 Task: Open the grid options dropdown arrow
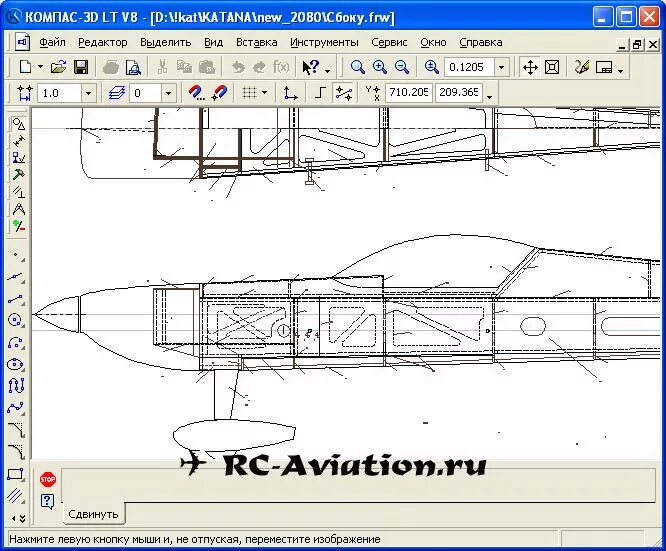click(x=265, y=93)
